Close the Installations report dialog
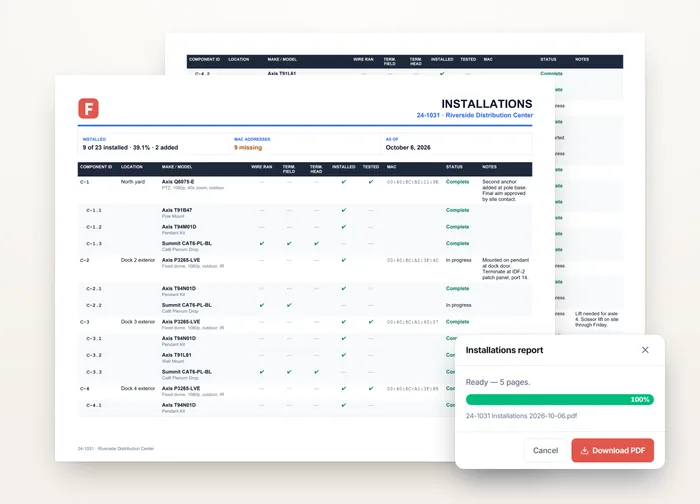 pos(645,350)
